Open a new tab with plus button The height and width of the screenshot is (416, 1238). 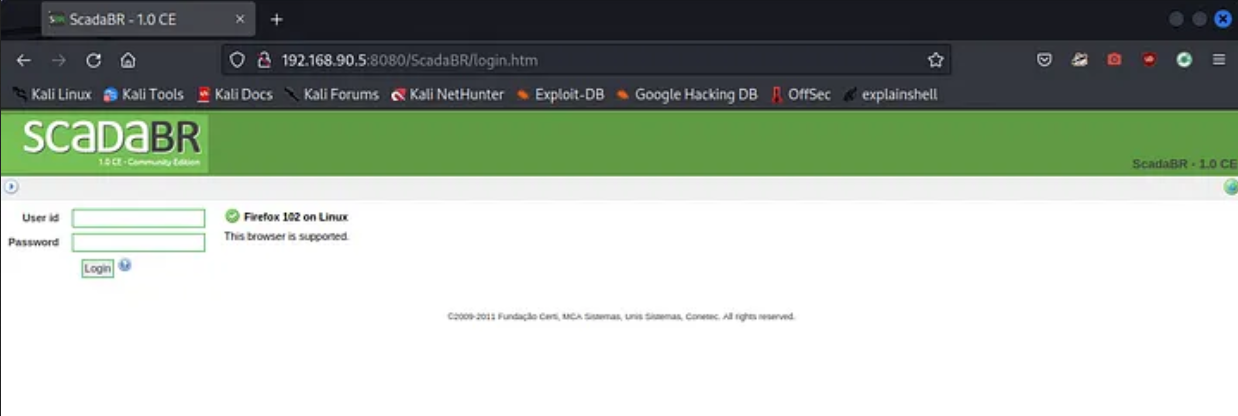point(277,20)
